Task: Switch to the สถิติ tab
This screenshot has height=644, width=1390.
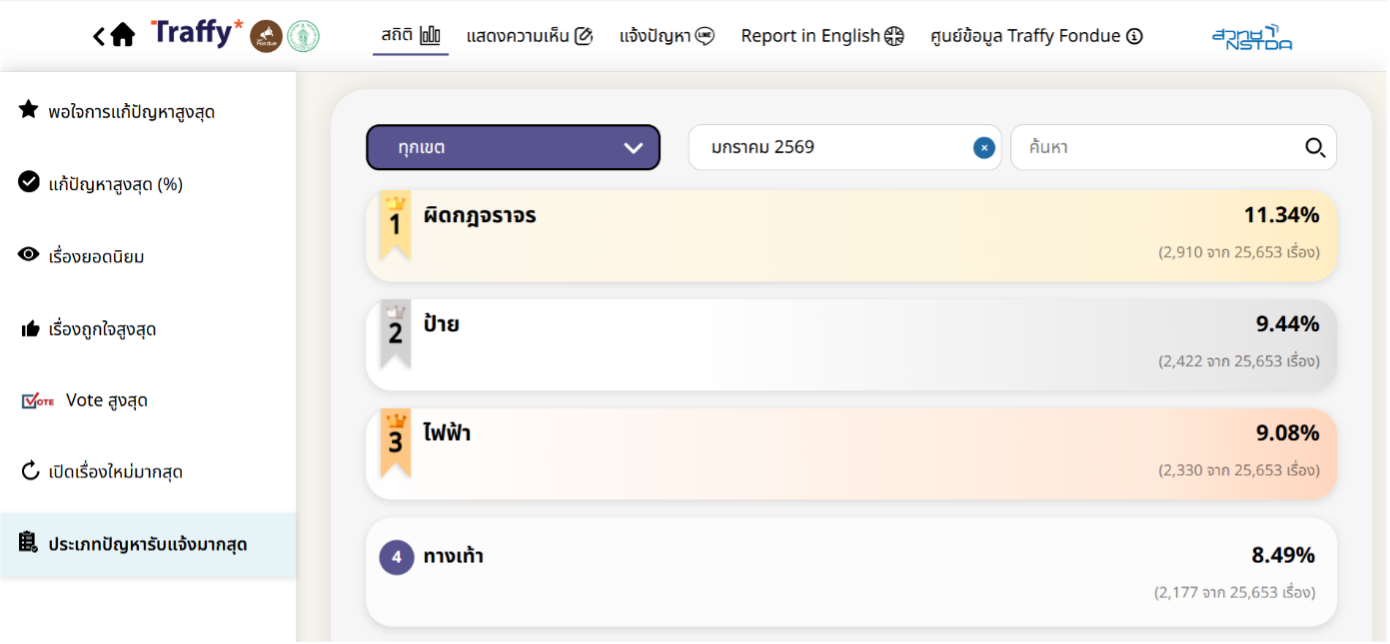Action: [x=411, y=37]
